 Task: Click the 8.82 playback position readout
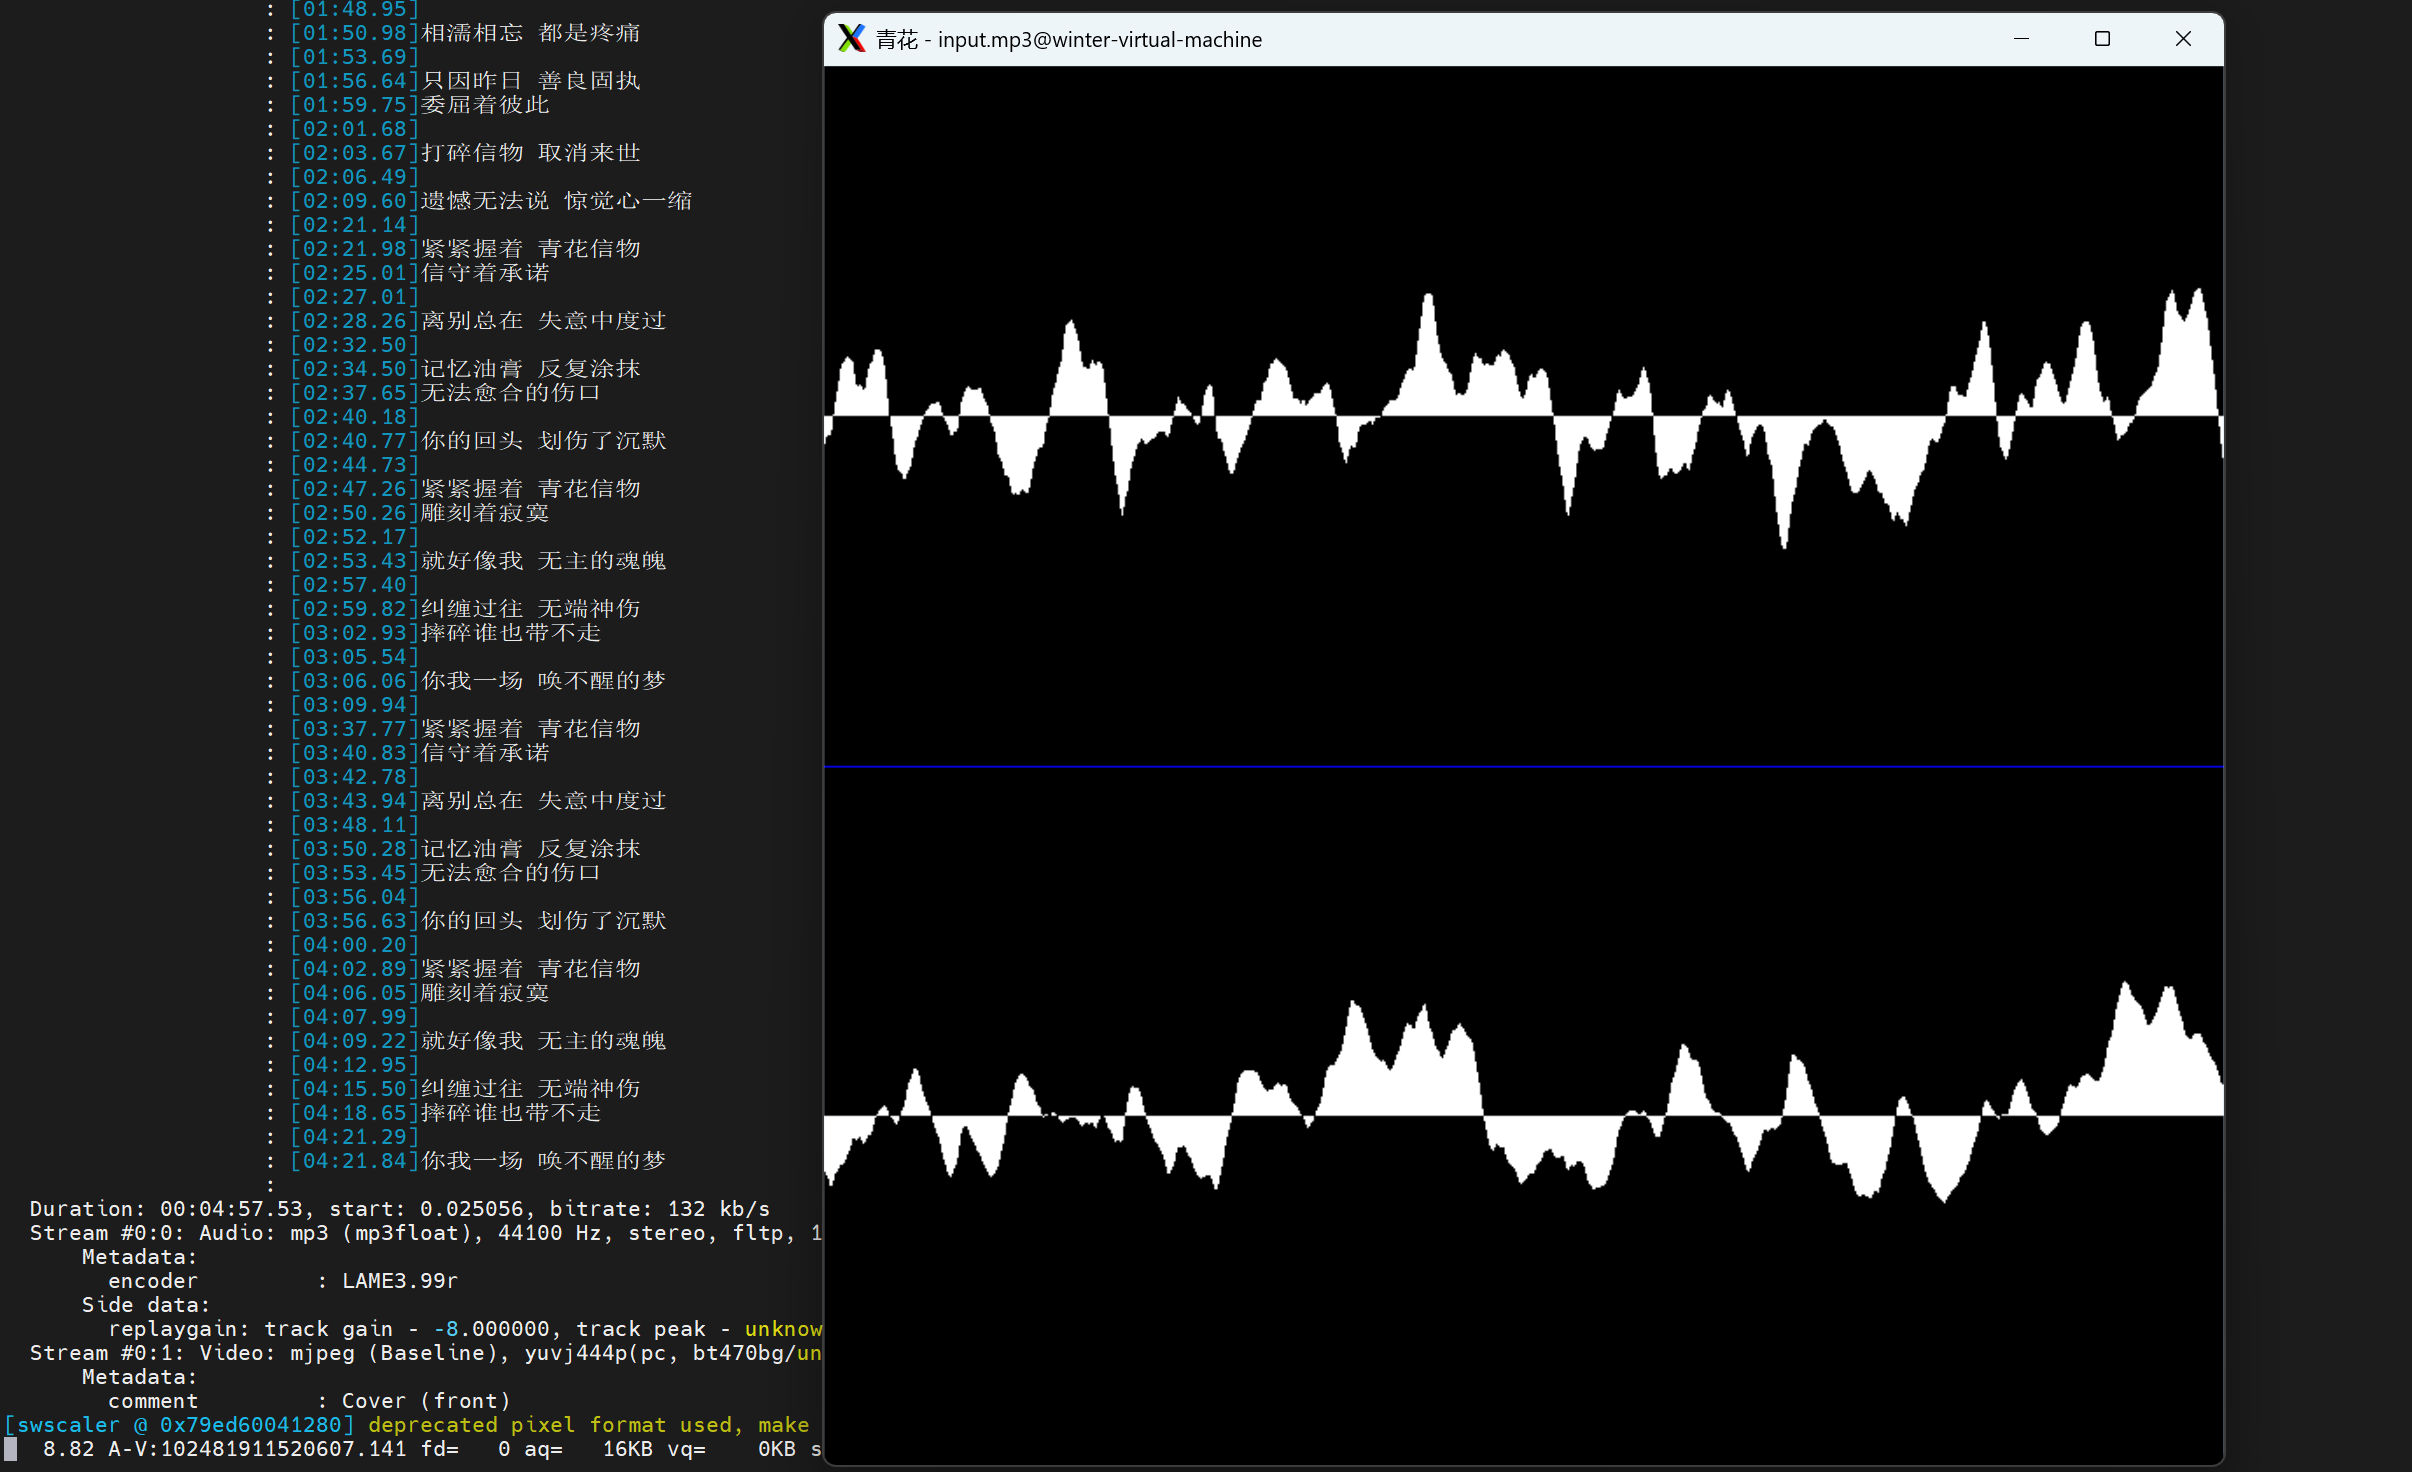pos(68,1449)
